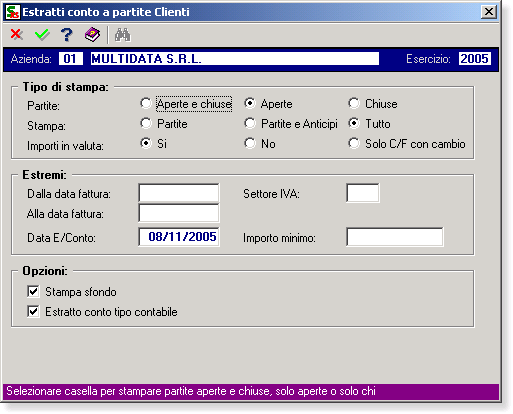Open the purple manual book icon

point(92,35)
